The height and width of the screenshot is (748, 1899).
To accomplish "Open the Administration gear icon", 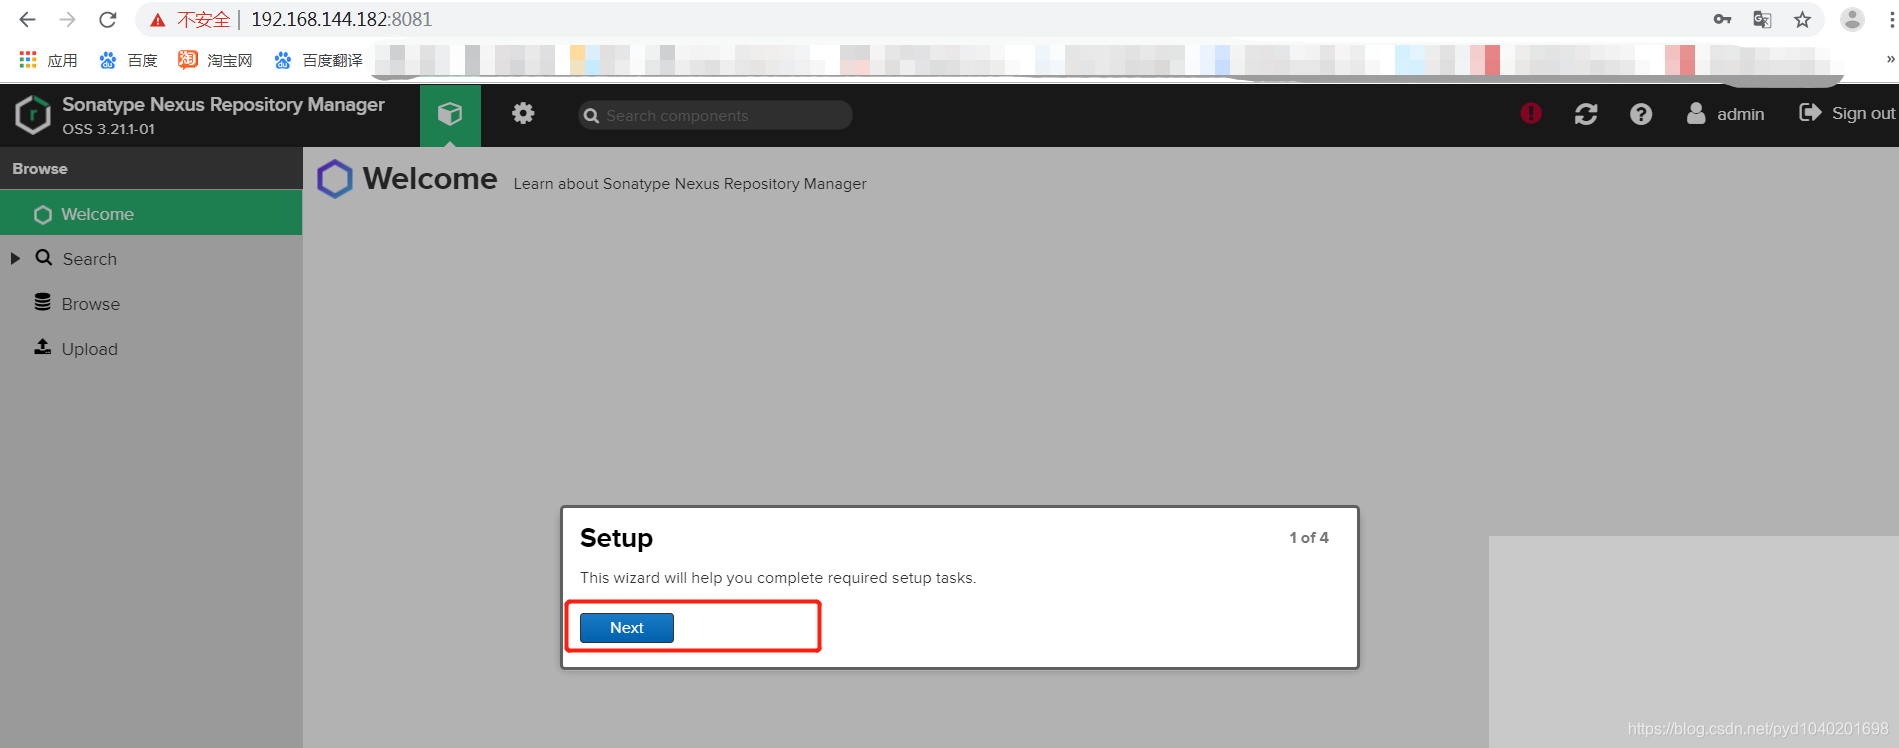I will coord(523,113).
